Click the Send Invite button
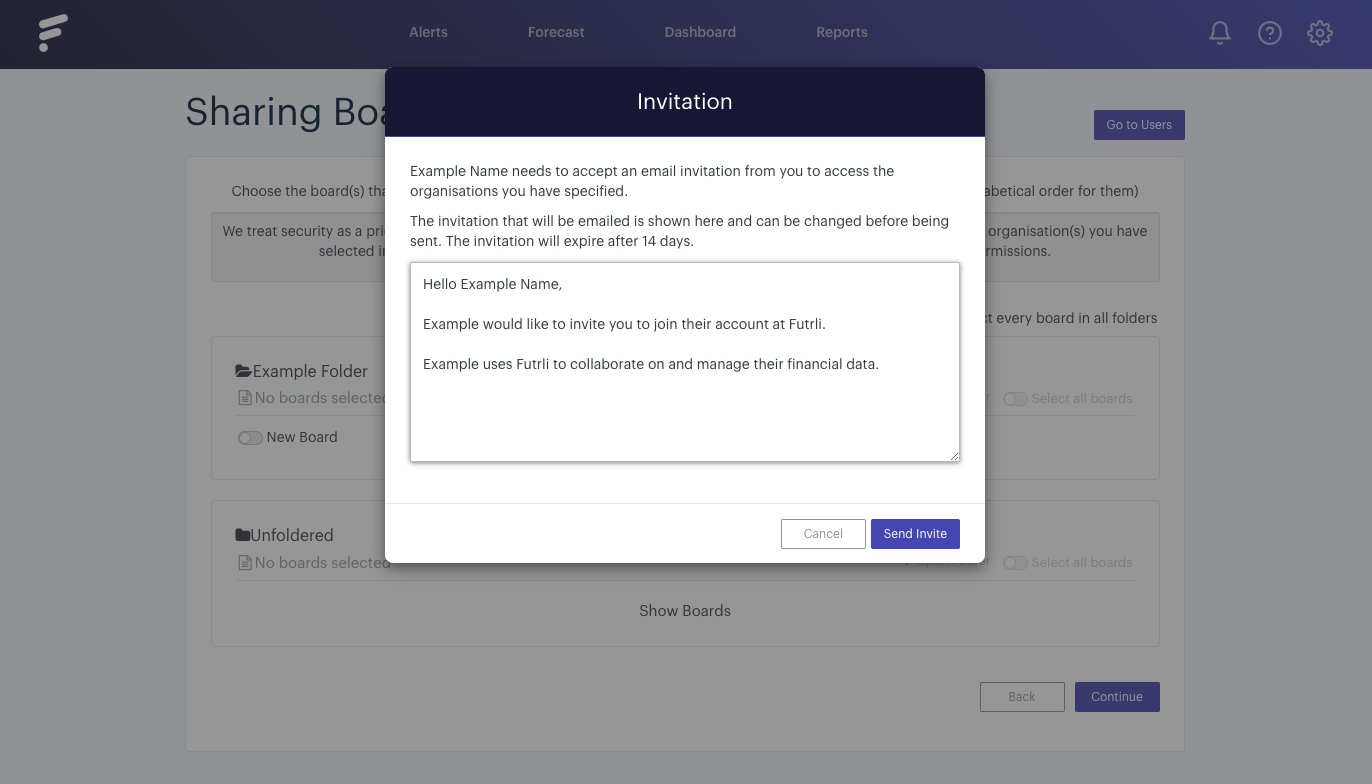Image resolution: width=1372 pixels, height=784 pixels. coord(915,534)
